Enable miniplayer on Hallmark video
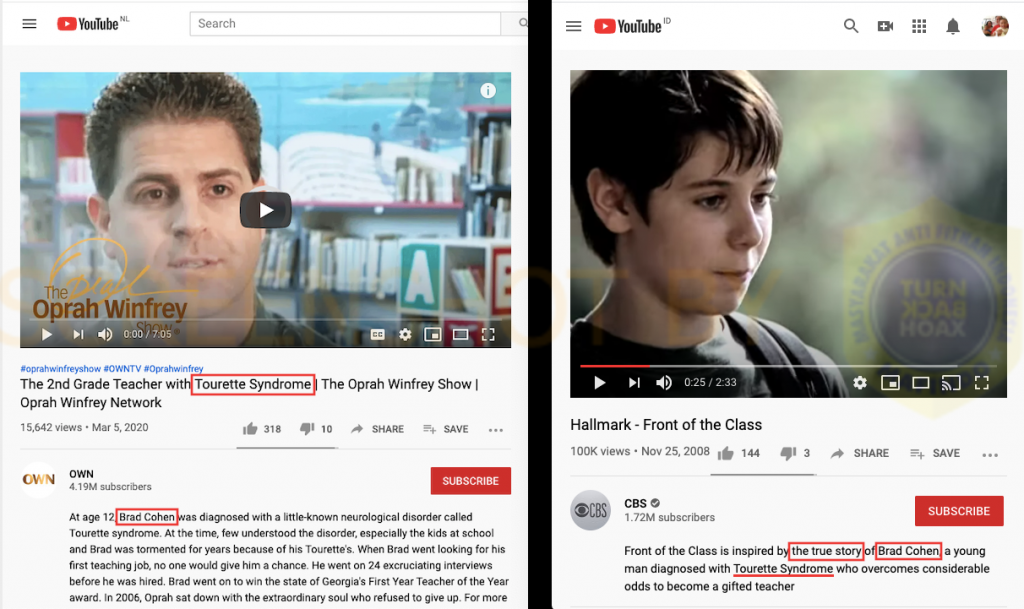This screenshot has height=609, width=1024. coord(890,383)
